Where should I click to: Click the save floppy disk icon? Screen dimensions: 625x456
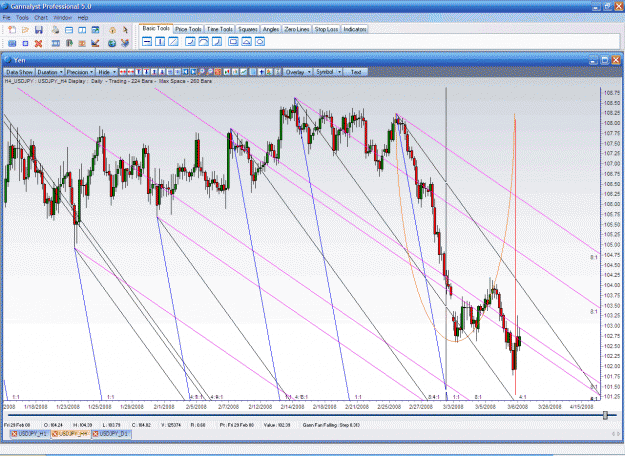point(39,30)
